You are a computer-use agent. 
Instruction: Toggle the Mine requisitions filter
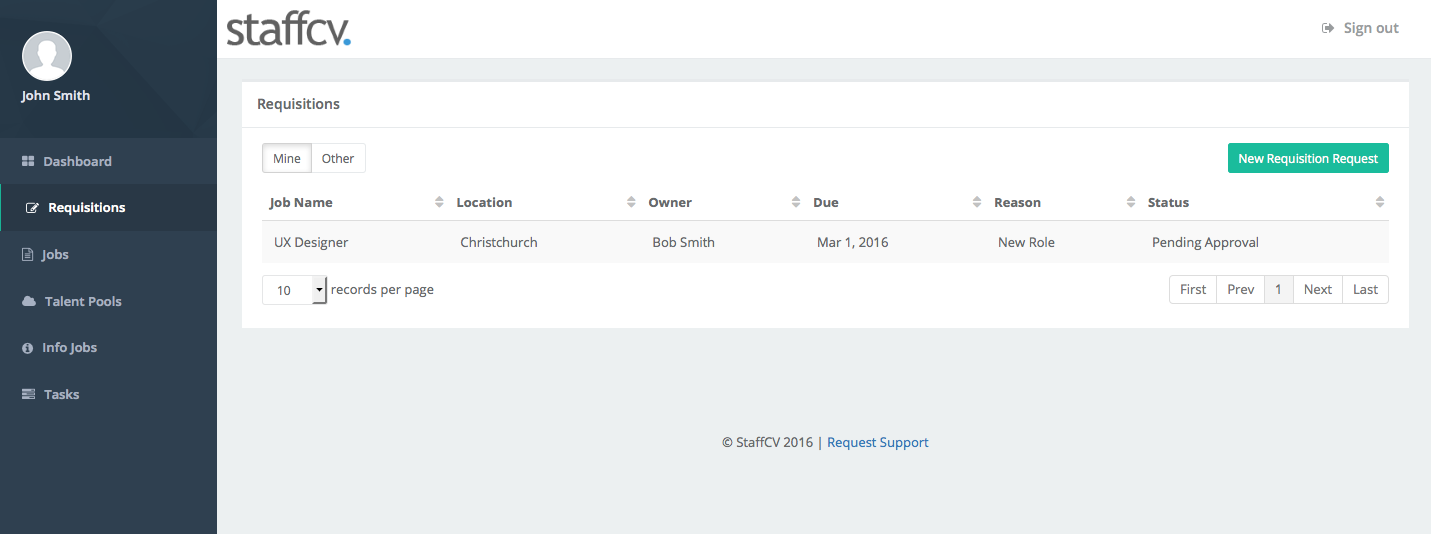click(x=287, y=158)
